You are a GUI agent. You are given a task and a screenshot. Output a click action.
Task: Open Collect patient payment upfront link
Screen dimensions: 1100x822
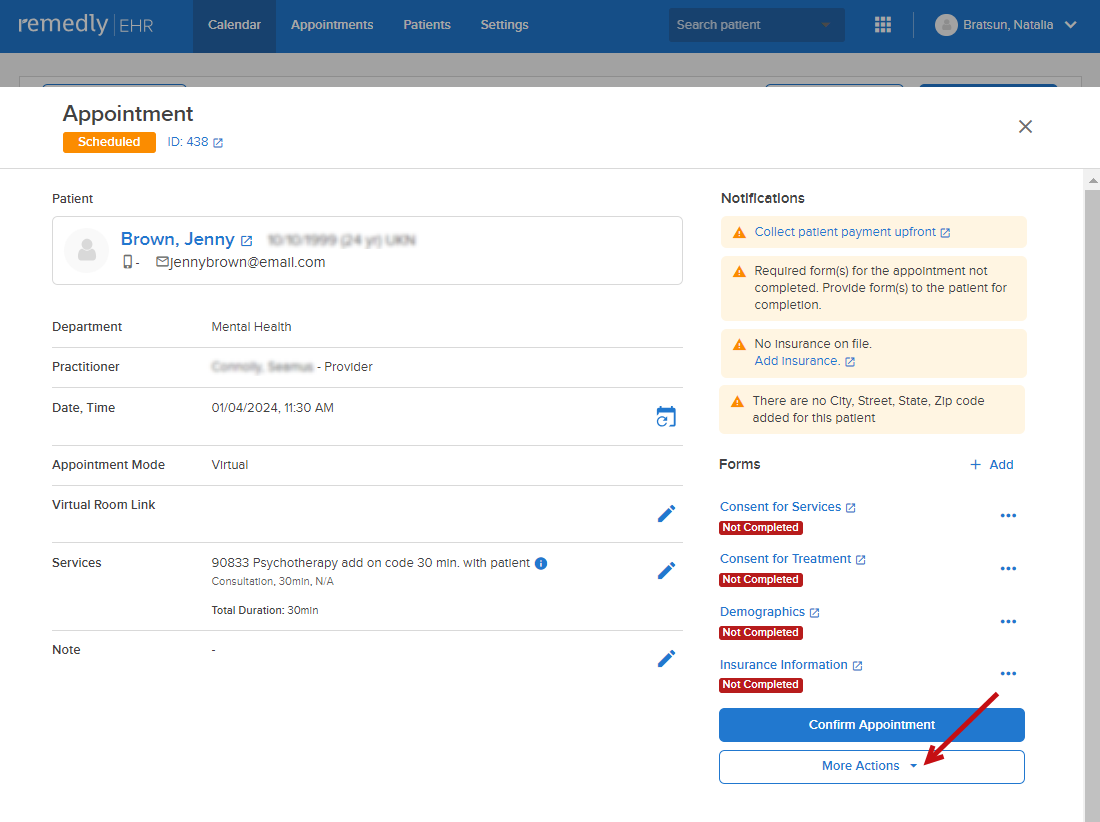pyautogui.click(x=845, y=232)
